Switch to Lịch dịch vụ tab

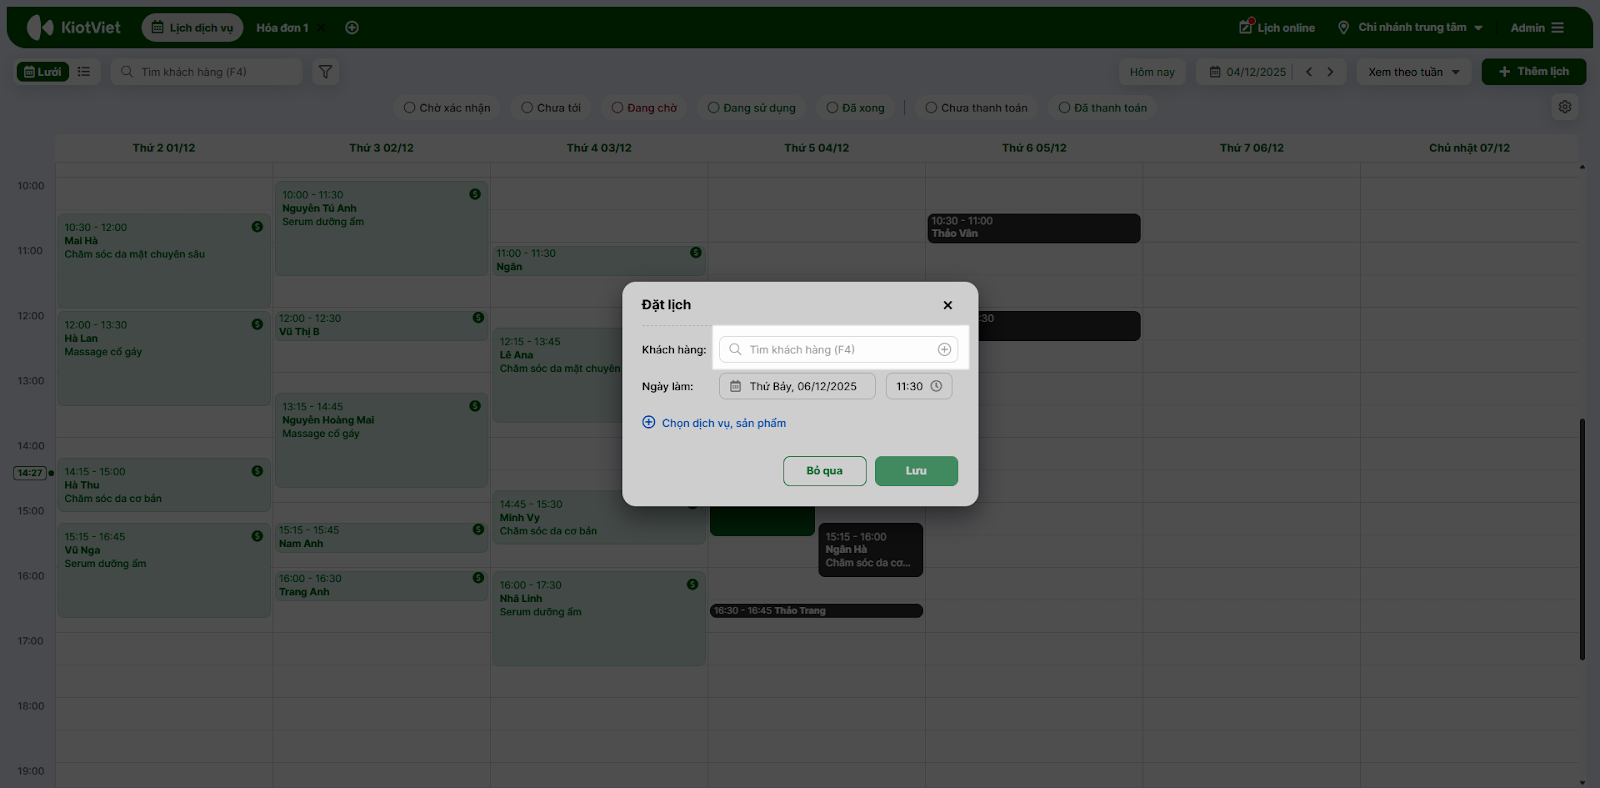pos(193,28)
